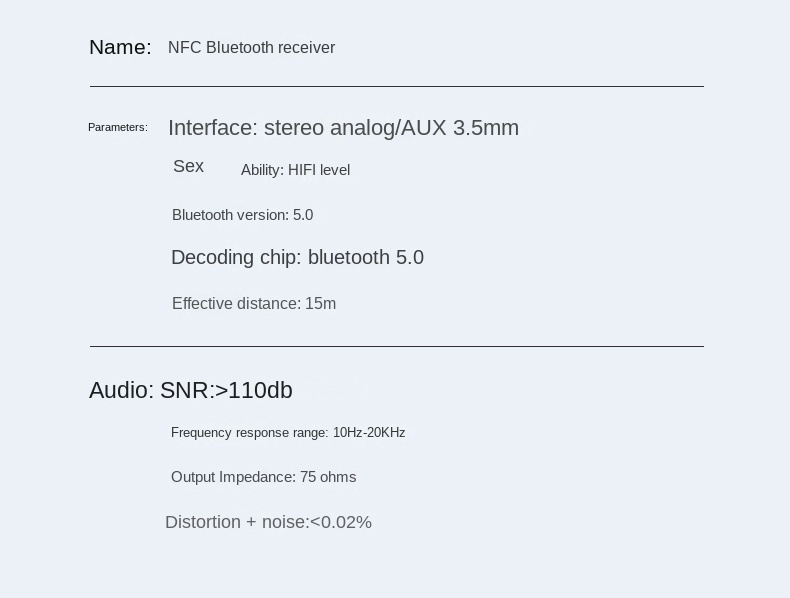Click 'Output Impedance: 75 ohms' line
The width and height of the screenshot is (790, 598).
[x=263, y=477]
